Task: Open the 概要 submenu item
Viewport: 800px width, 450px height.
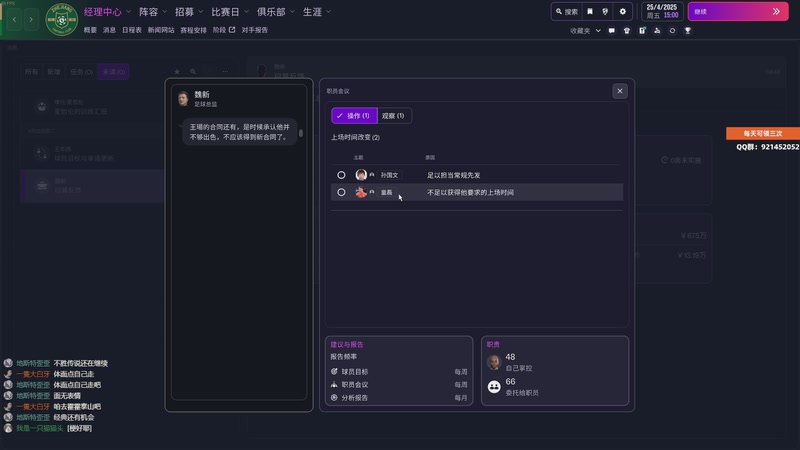Action: click(90, 30)
